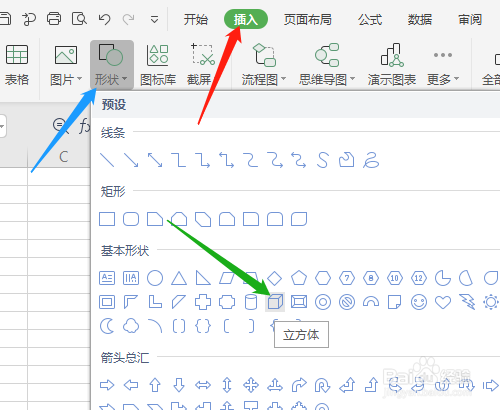
Task: Select the no symbol prohibited shape
Action: point(347,302)
